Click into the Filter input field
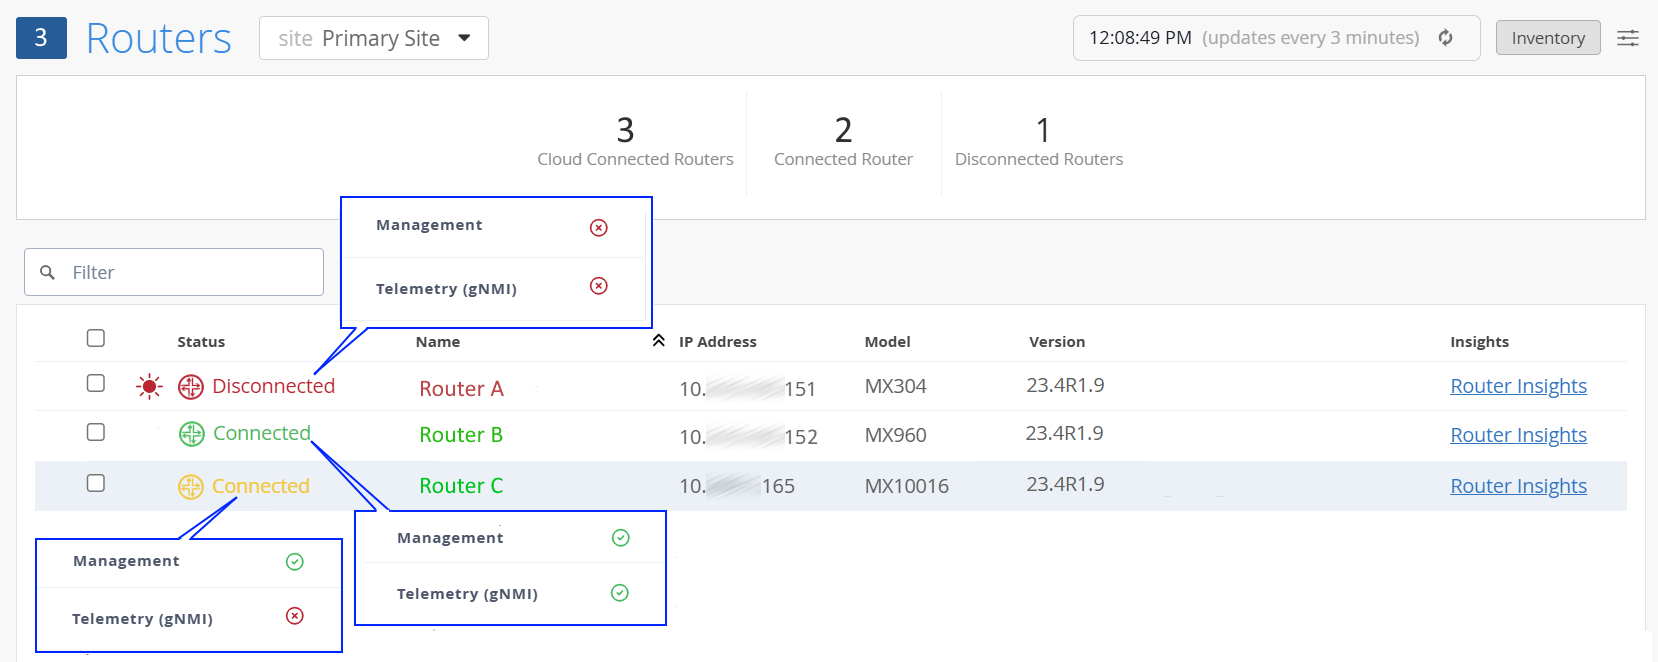Viewport: 1658px width, 662px height. (x=174, y=272)
